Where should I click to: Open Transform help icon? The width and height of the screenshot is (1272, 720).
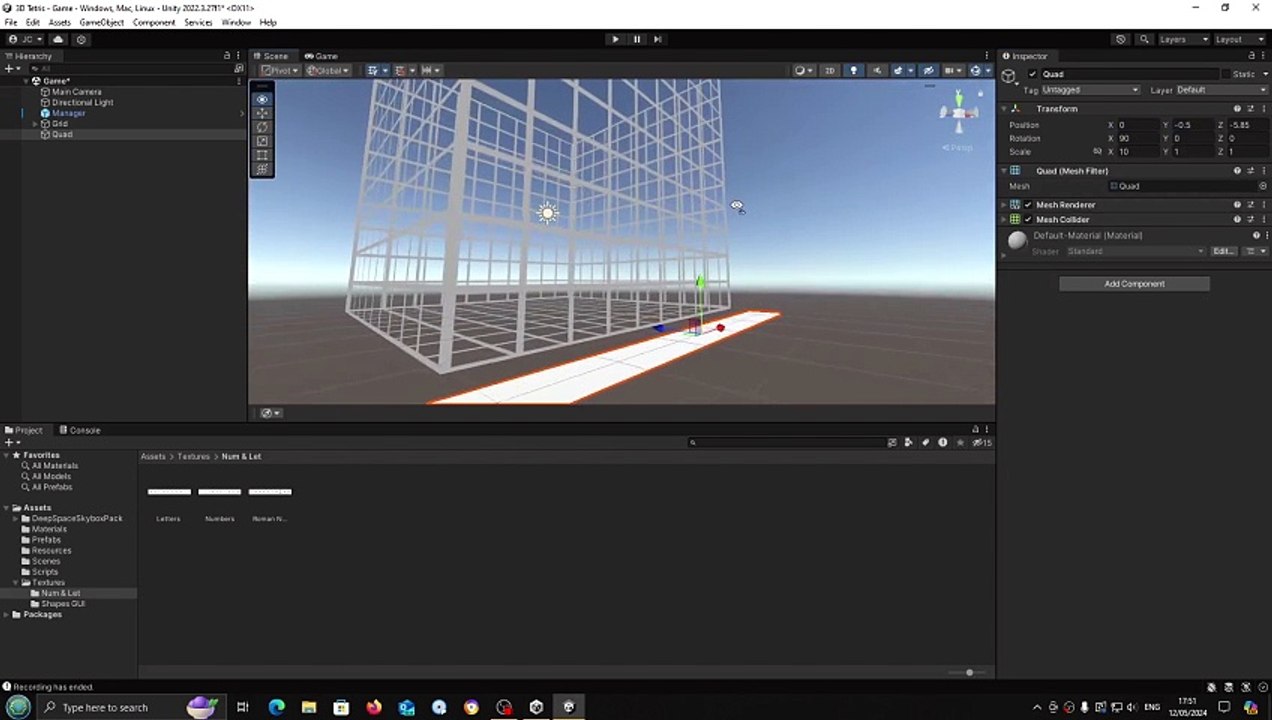[1237, 109]
